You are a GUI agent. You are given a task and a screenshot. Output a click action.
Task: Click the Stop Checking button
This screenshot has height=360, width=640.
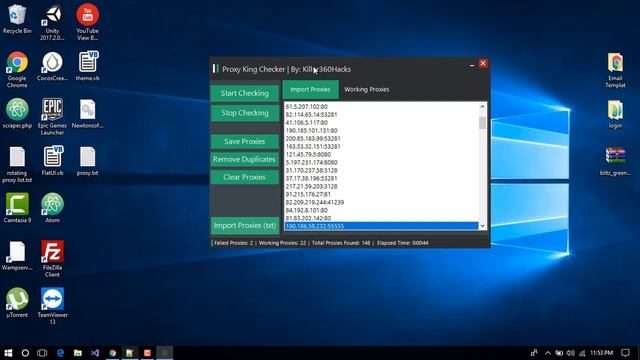[x=244, y=113]
